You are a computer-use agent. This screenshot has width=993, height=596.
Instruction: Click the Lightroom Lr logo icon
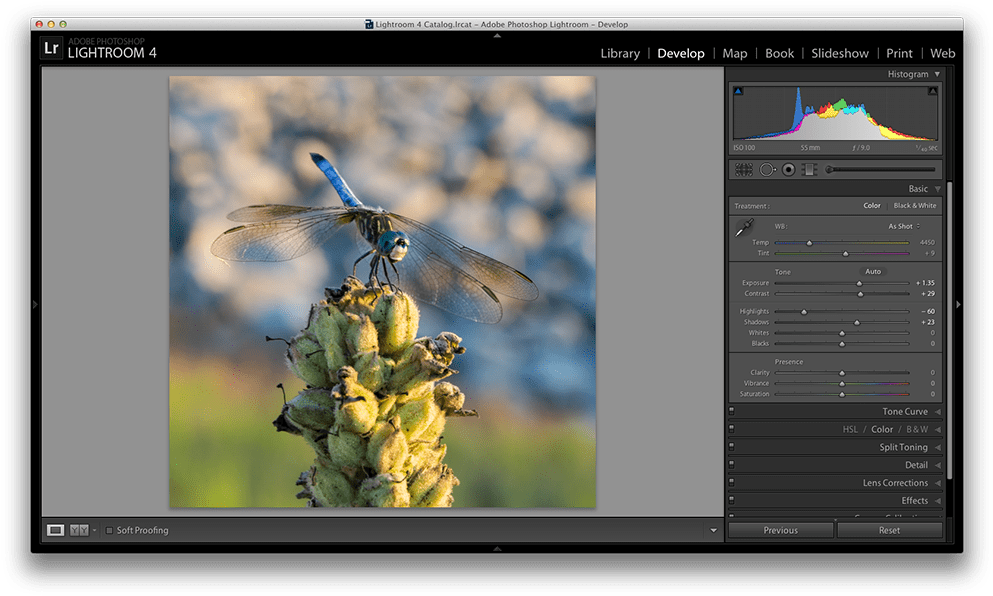(x=50, y=47)
